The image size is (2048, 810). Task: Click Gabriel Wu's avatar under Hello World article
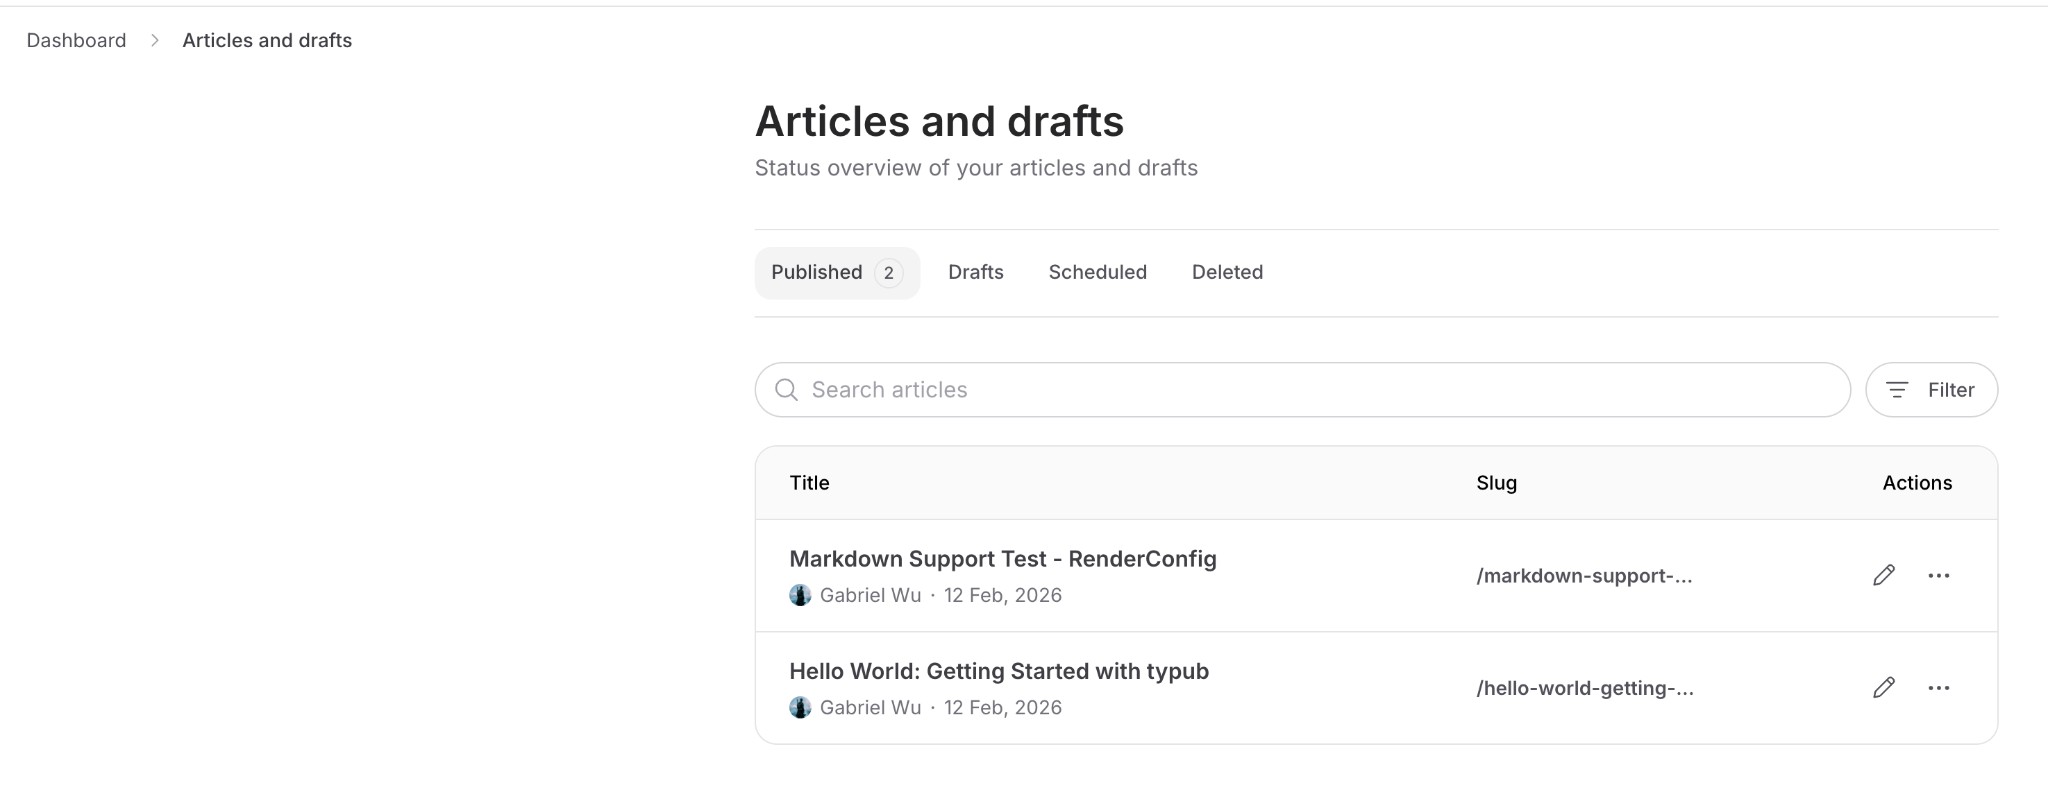800,707
